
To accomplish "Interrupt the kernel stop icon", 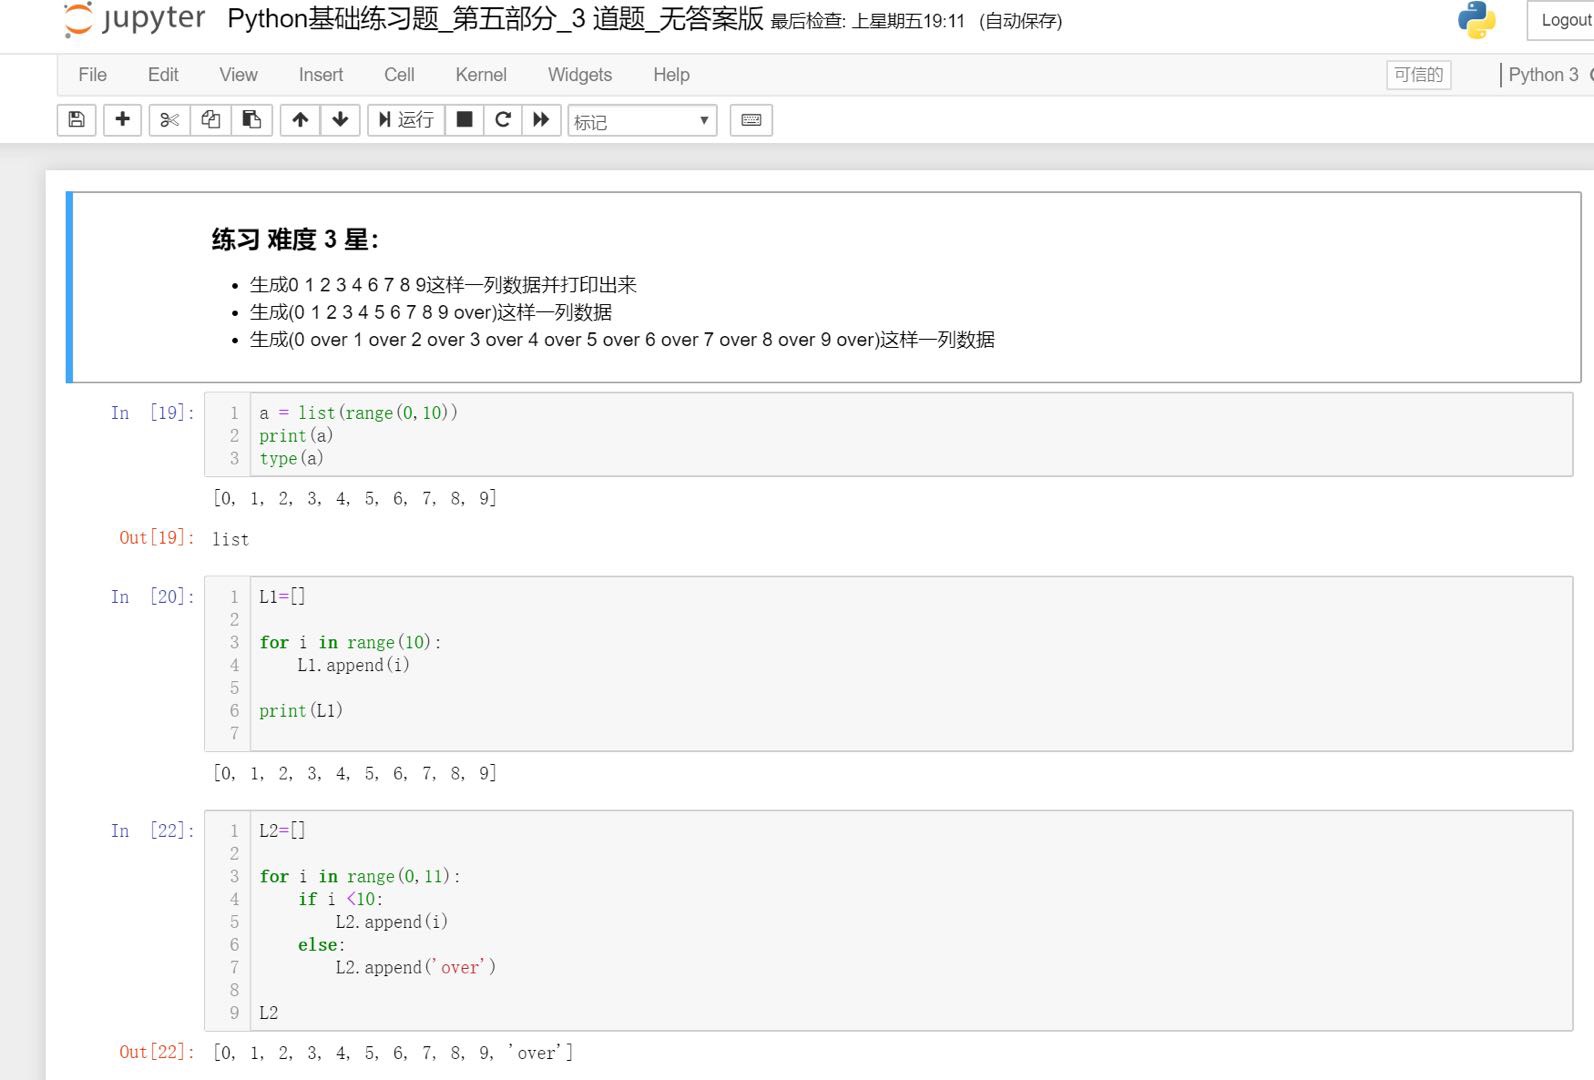I will click(464, 120).
